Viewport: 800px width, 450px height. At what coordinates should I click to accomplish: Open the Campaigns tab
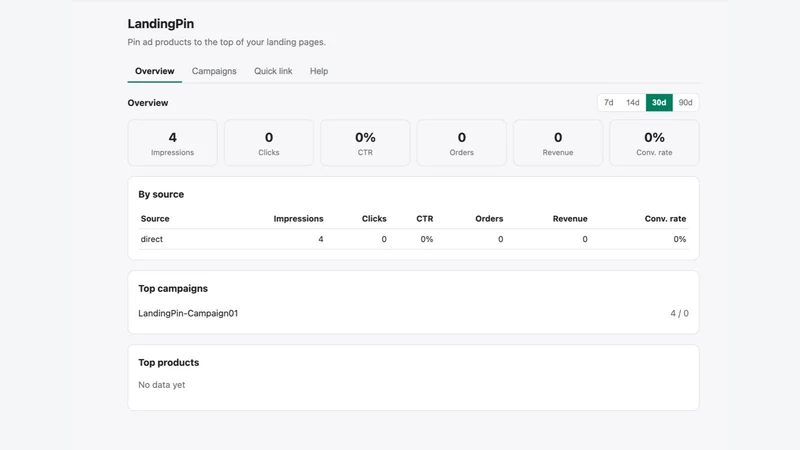tap(214, 71)
